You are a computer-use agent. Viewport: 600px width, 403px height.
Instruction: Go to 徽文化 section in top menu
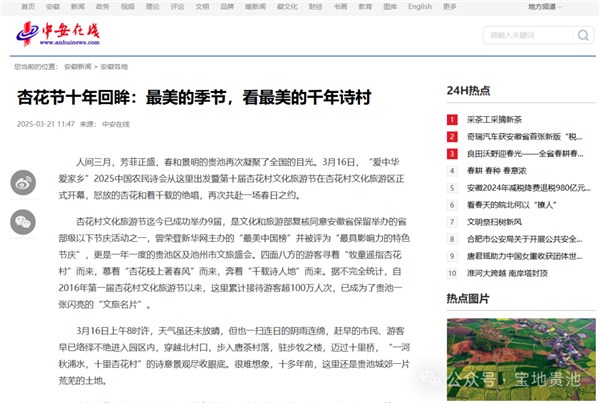click(x=285, y=6)
